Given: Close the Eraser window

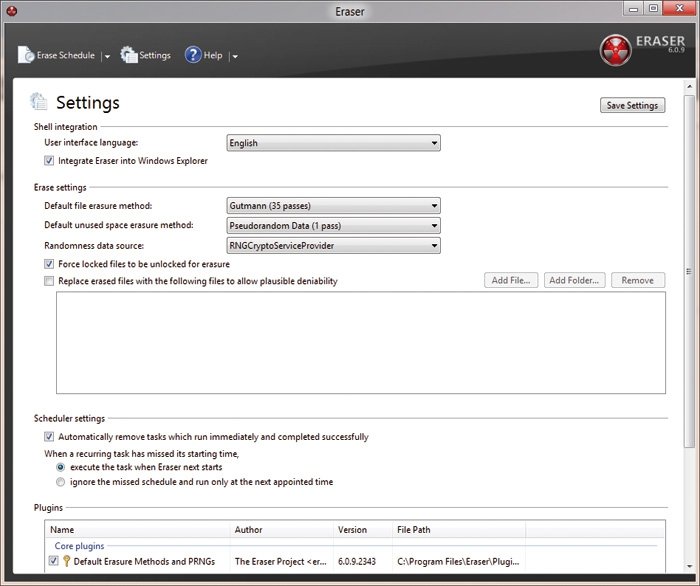Looking at the screenshot, I should (x=680, y=8).
